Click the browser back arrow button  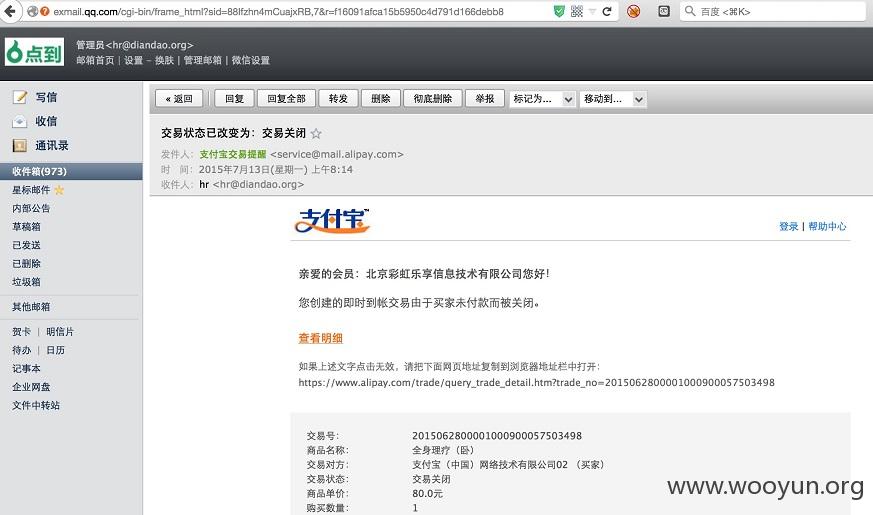tap(9, 11)
